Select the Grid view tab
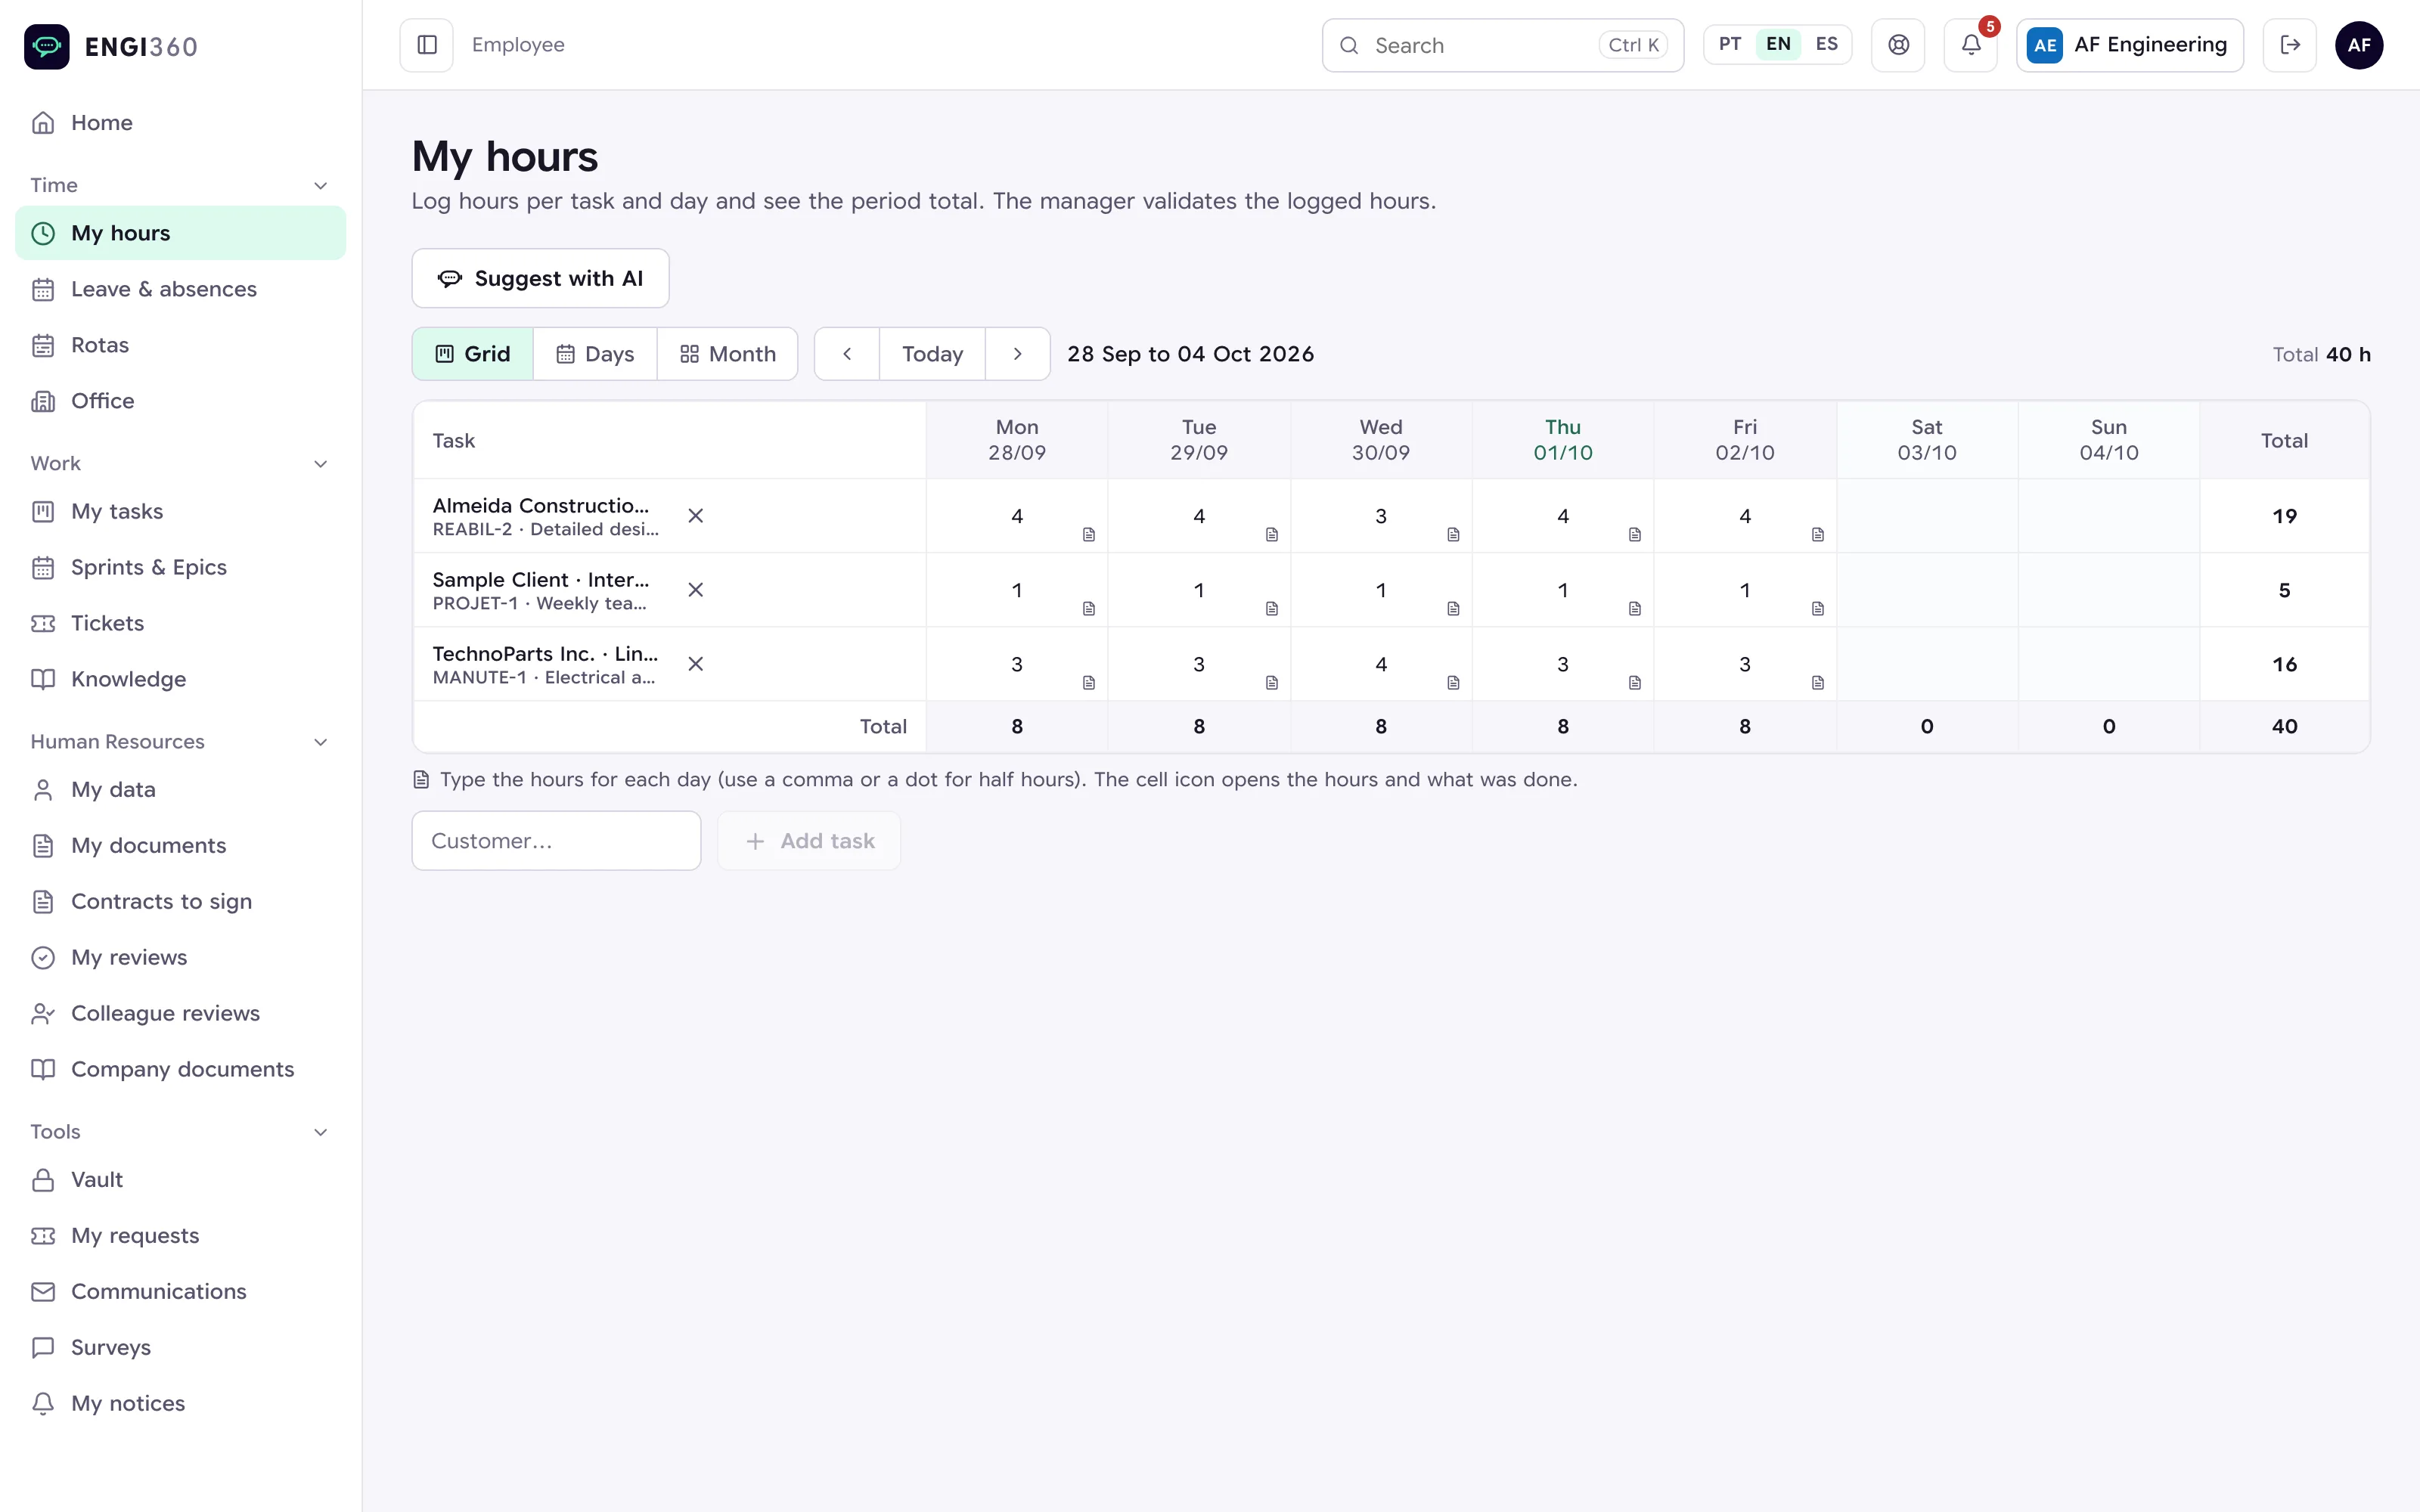This screenshot has height=1512, width=2420. [x=472, y=354]
